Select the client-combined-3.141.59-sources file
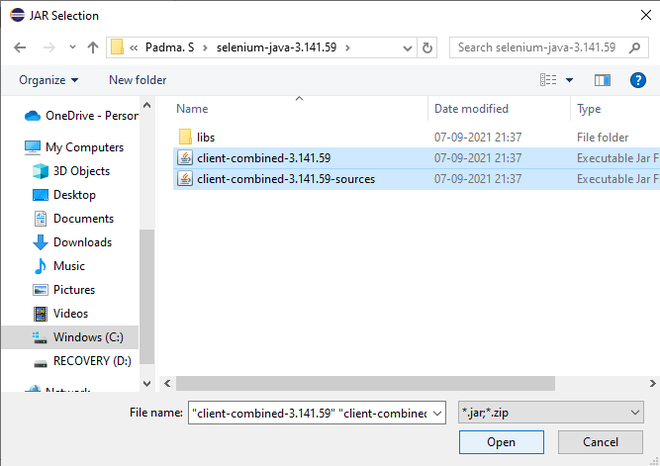The width and height of the screenshot is (660, 466). tap(286, 179)
